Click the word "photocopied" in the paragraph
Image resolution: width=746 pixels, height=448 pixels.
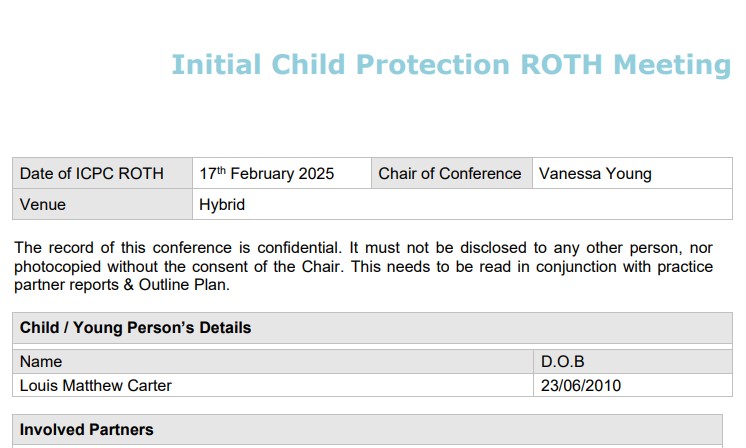[x=57, y=266]
